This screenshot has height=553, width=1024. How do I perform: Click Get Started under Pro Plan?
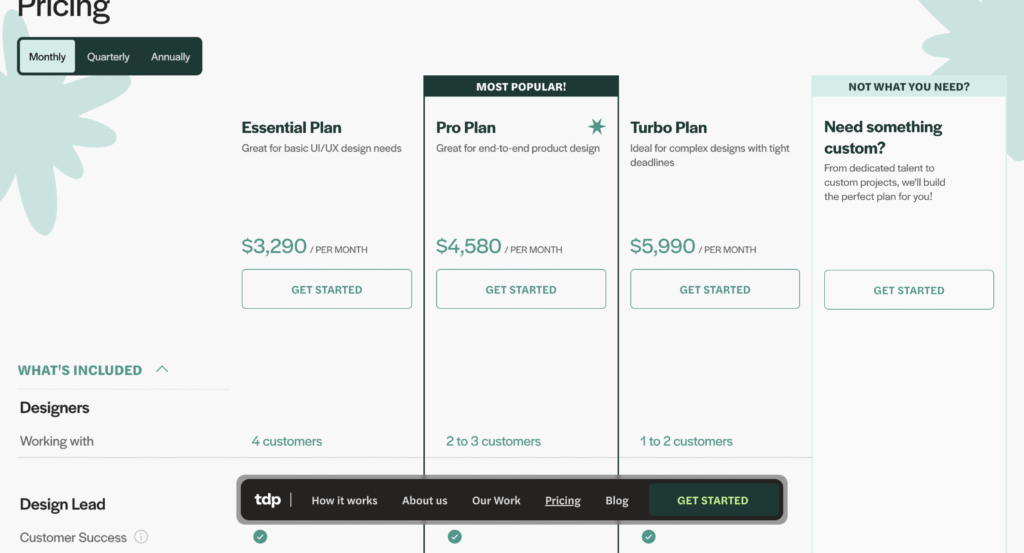click(521, 289)
